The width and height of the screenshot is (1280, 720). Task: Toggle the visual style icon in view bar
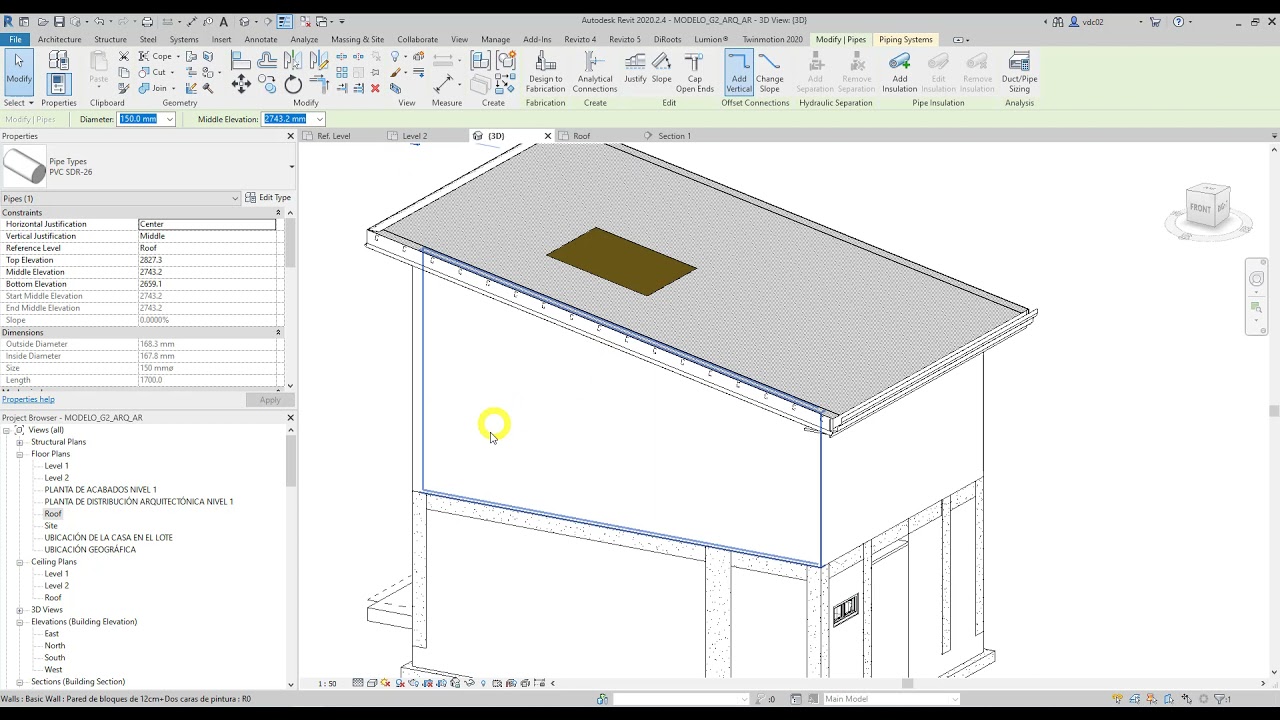[372, 683]
